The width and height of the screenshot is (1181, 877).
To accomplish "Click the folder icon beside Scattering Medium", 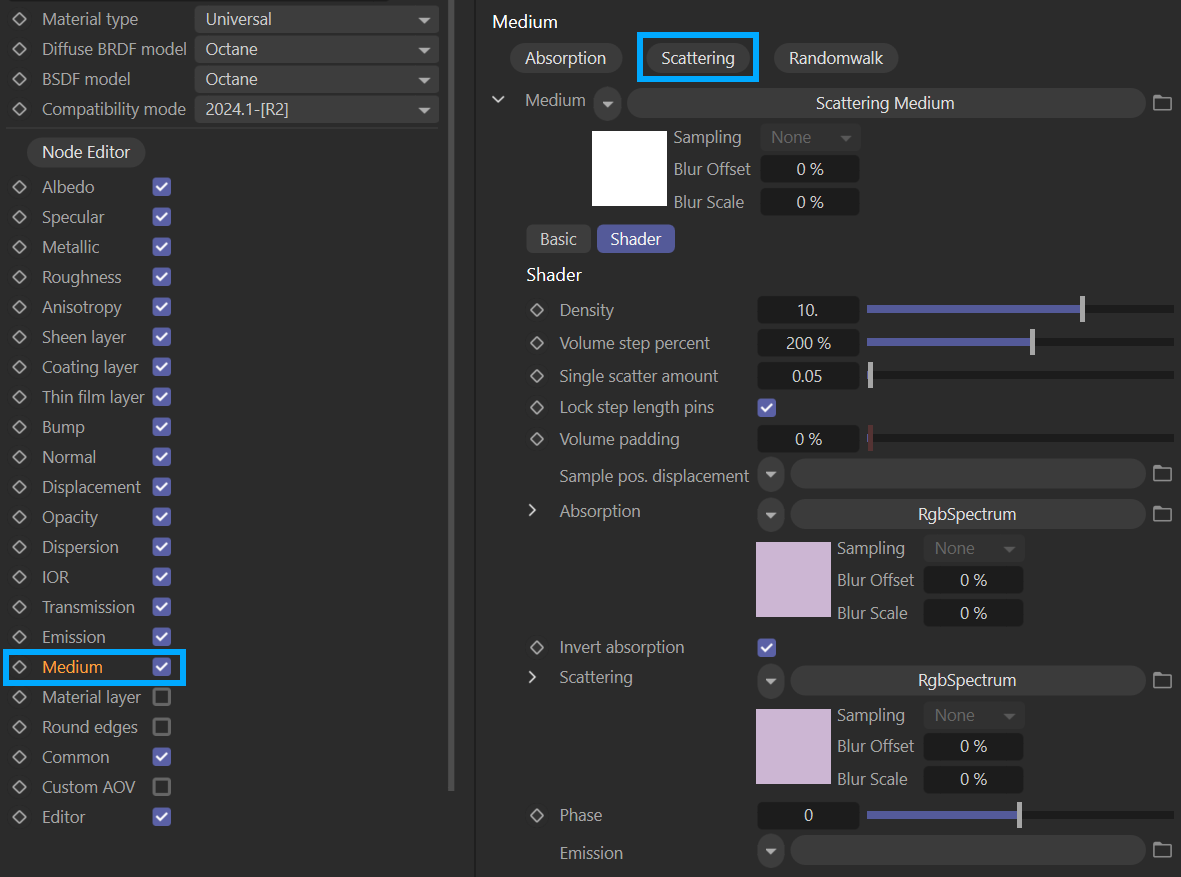I will 1161,103.
